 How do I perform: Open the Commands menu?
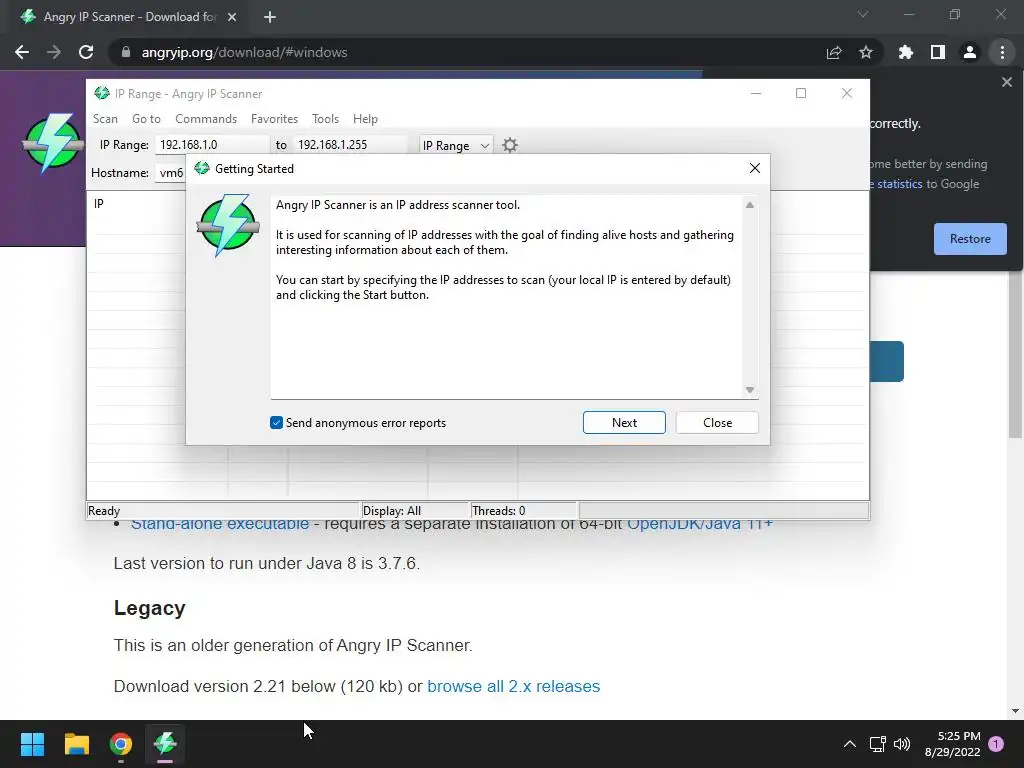[206, 119]
